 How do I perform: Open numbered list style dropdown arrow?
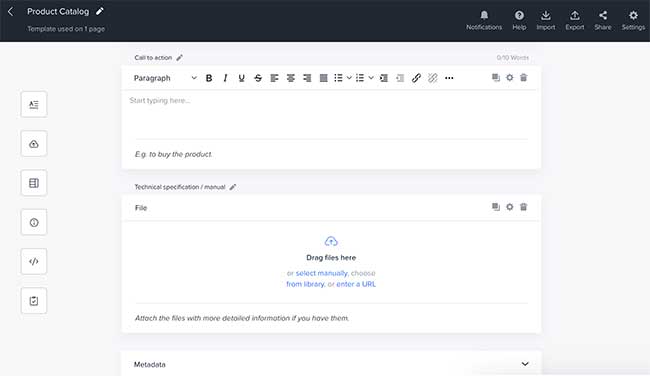click(371, 78)
